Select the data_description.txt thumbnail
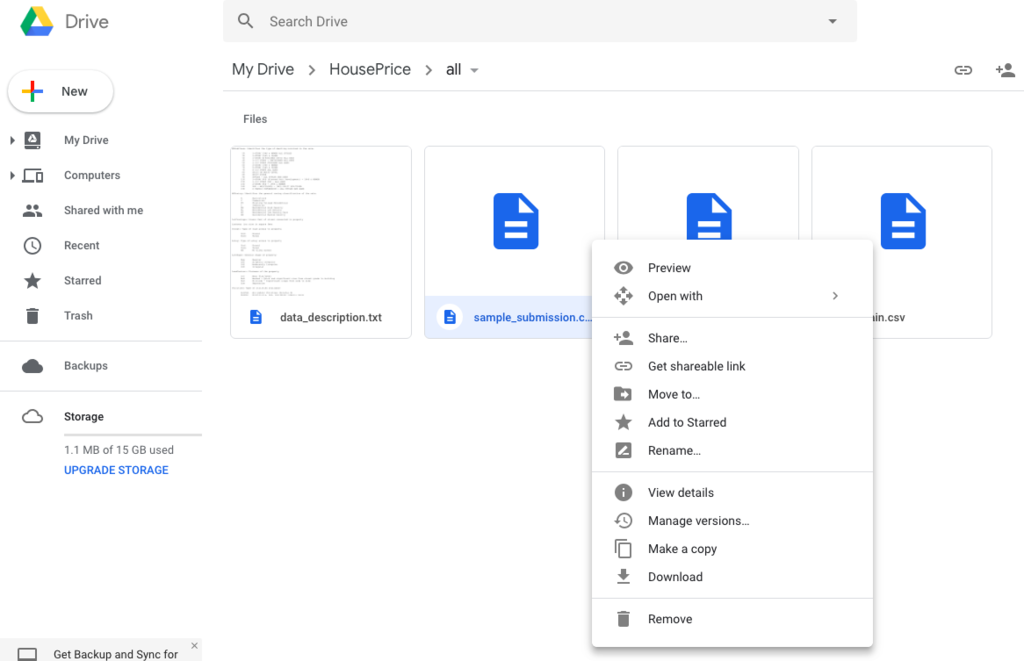1024x661 pixels. (321, 221)
